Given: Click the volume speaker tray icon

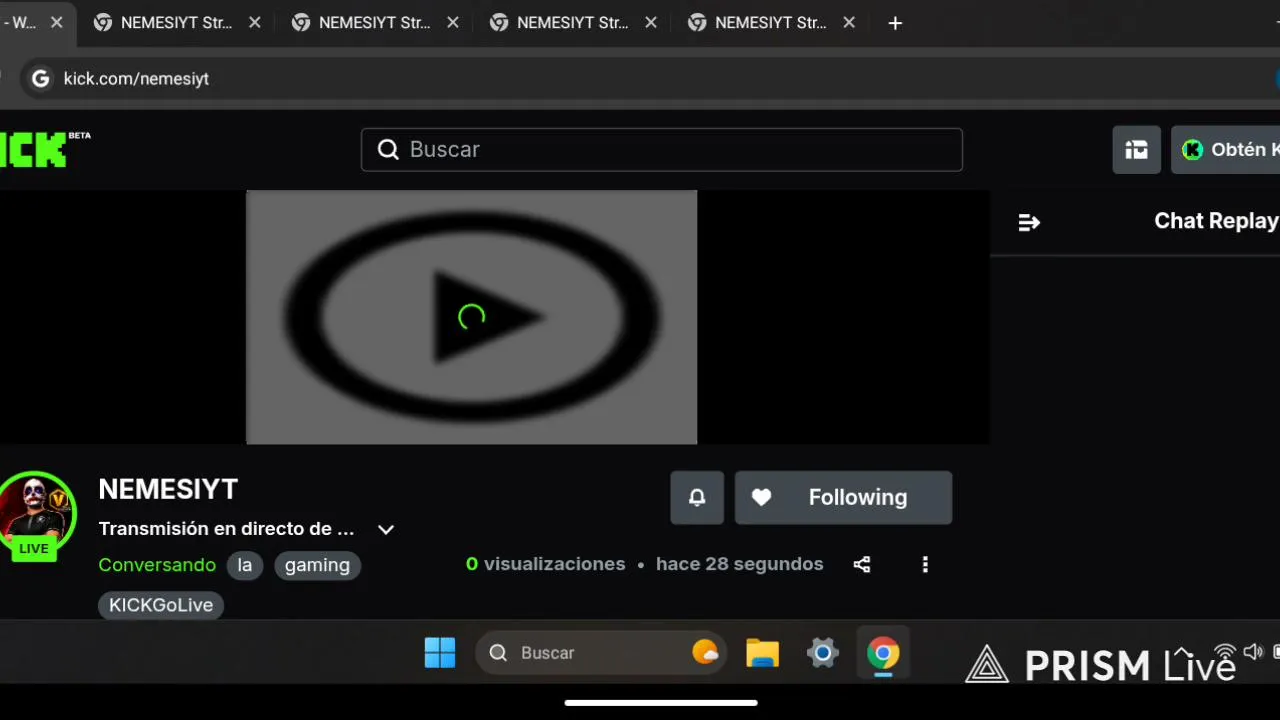Looking at the screenshot, I should (1253, 652).
